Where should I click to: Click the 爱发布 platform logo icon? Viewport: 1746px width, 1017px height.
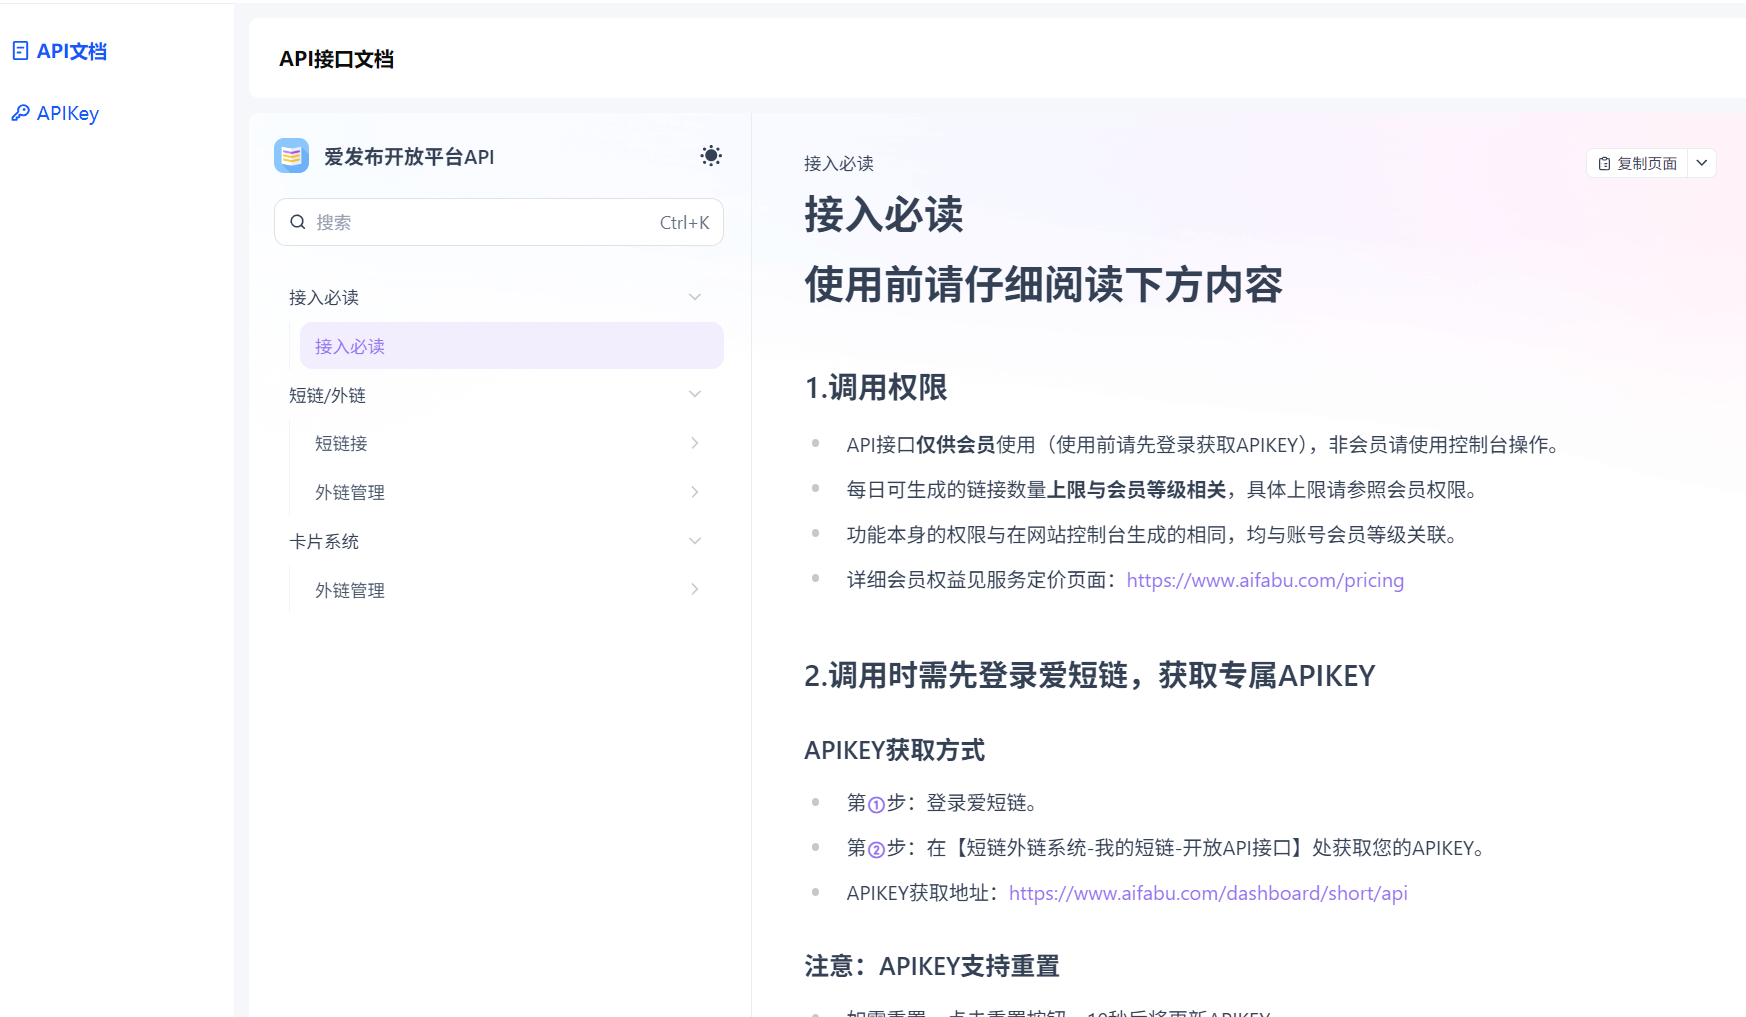pos(291,156)
